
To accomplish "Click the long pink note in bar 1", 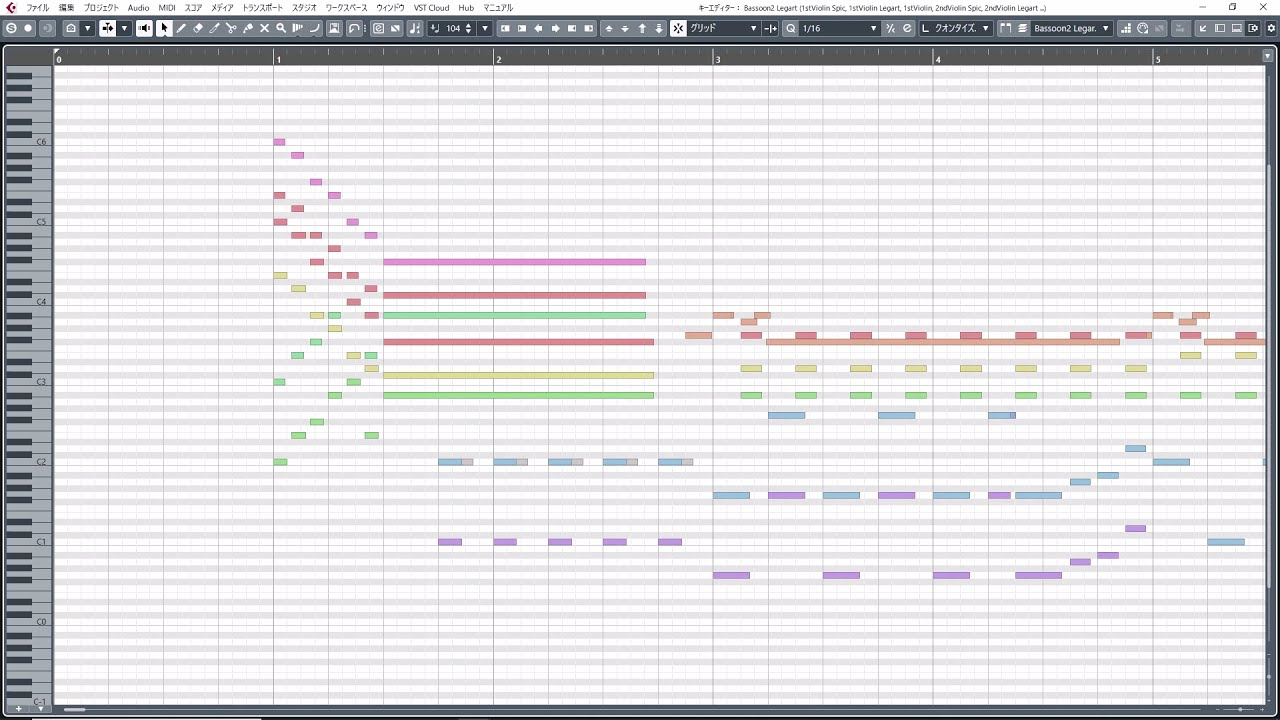I will [x=514, y=262].
